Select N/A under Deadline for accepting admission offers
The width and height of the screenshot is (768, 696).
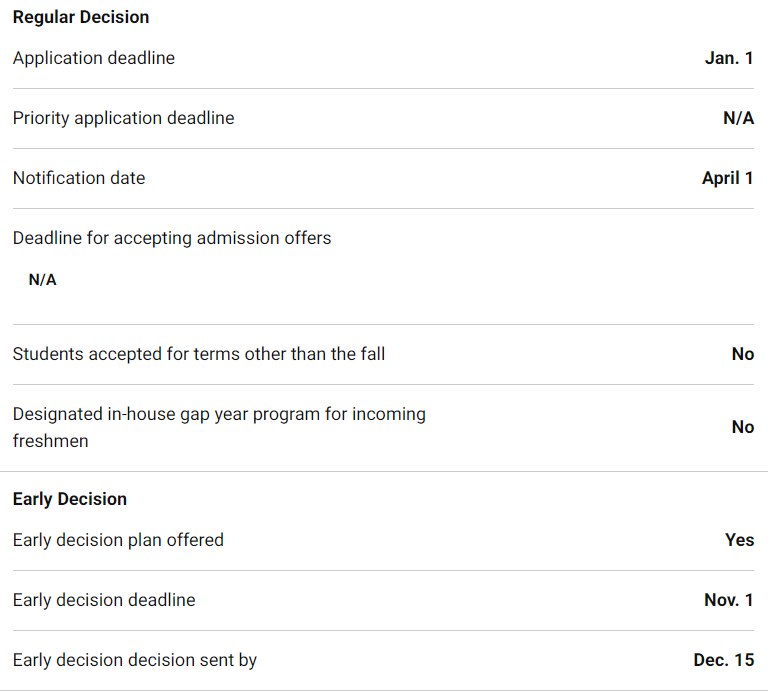(x=42, y=280)
